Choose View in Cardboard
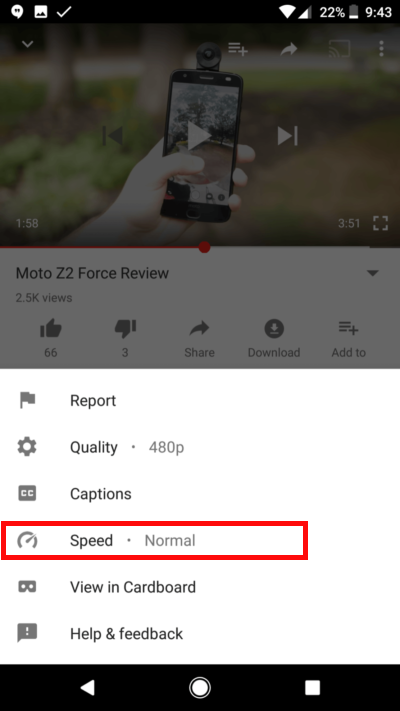 pos(200,587)
